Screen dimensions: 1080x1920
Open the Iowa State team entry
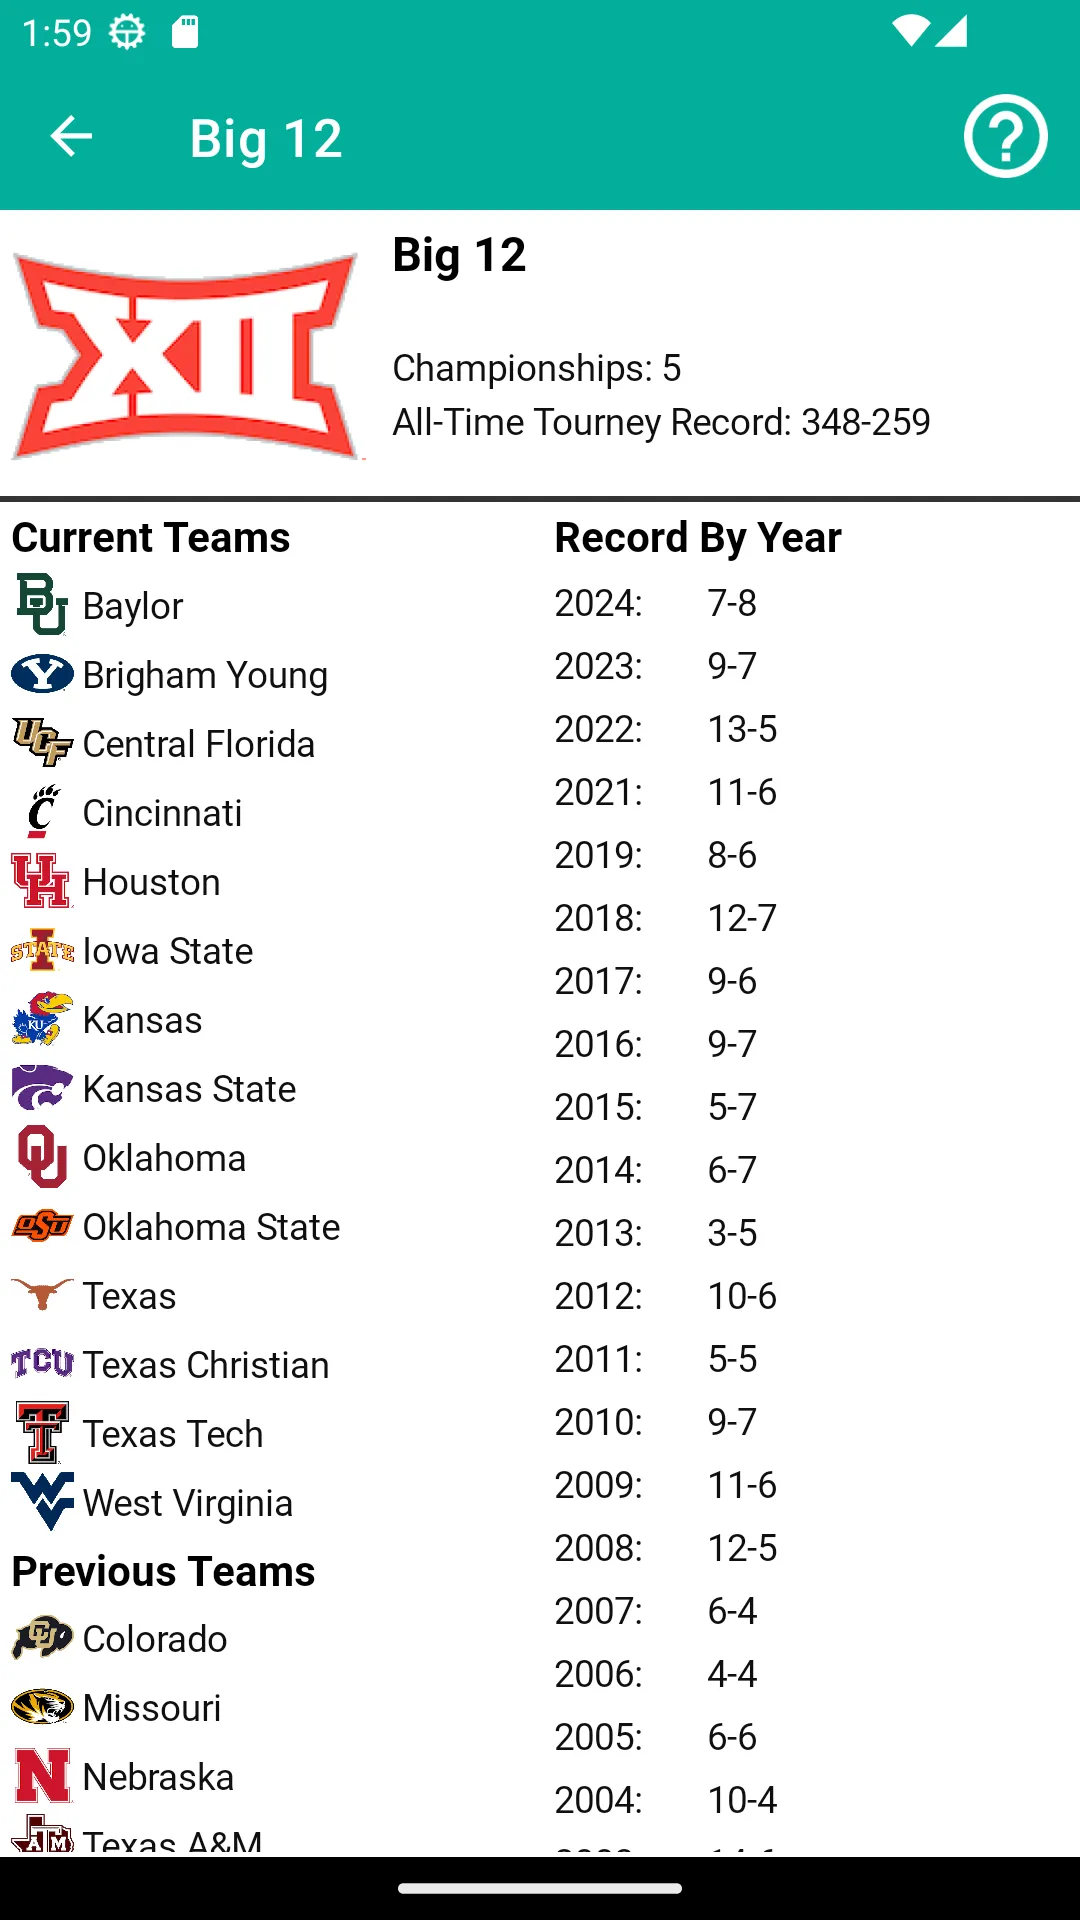pos(168,951)
